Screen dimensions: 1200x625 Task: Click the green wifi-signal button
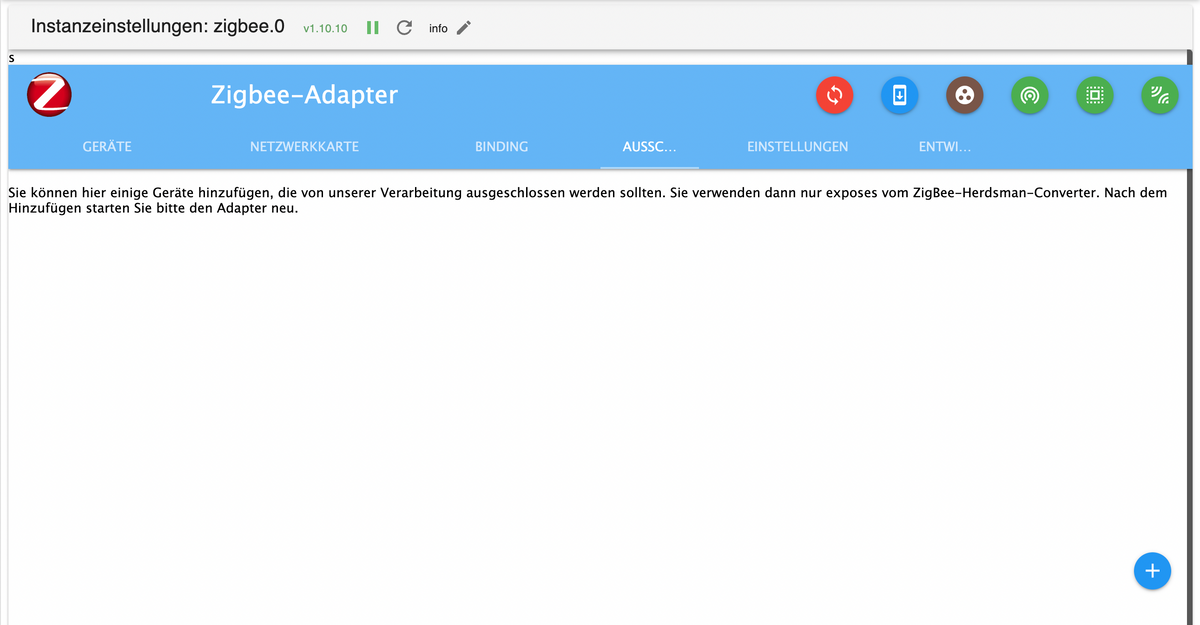(1159, 95)
